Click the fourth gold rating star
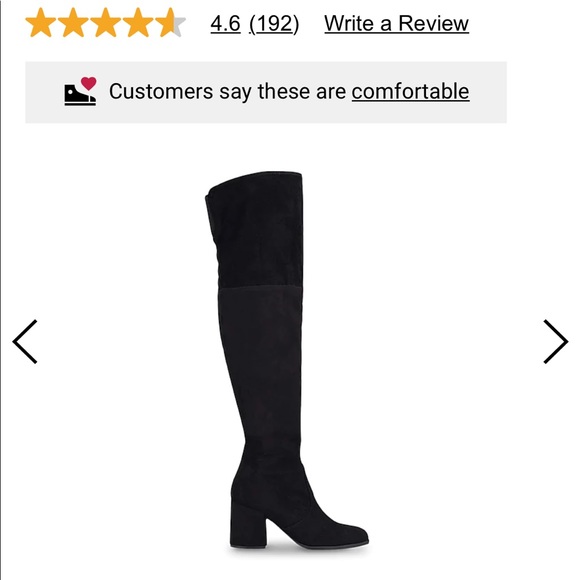Screen dimensions: 580x580 pyautogui.click(x=138, y=23)
